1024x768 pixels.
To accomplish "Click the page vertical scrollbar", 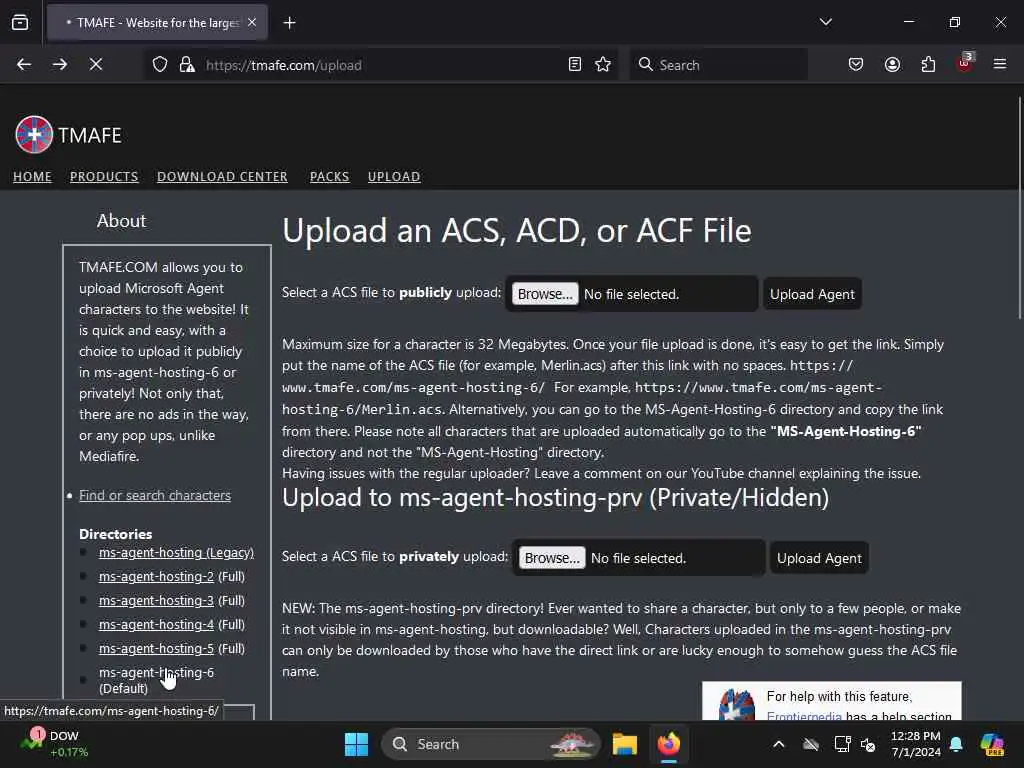I will pyautogui.click(x=1019, y=209).
